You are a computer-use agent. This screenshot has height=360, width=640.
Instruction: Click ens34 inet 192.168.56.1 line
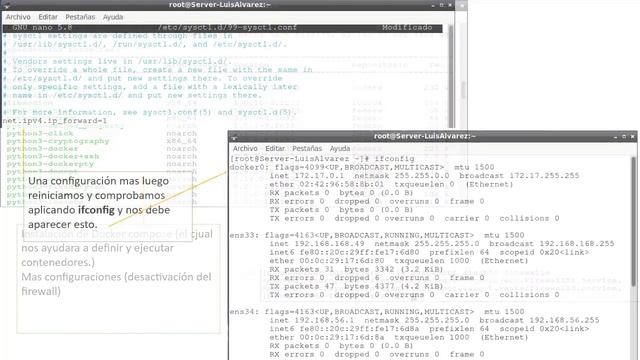click(434, 320)
